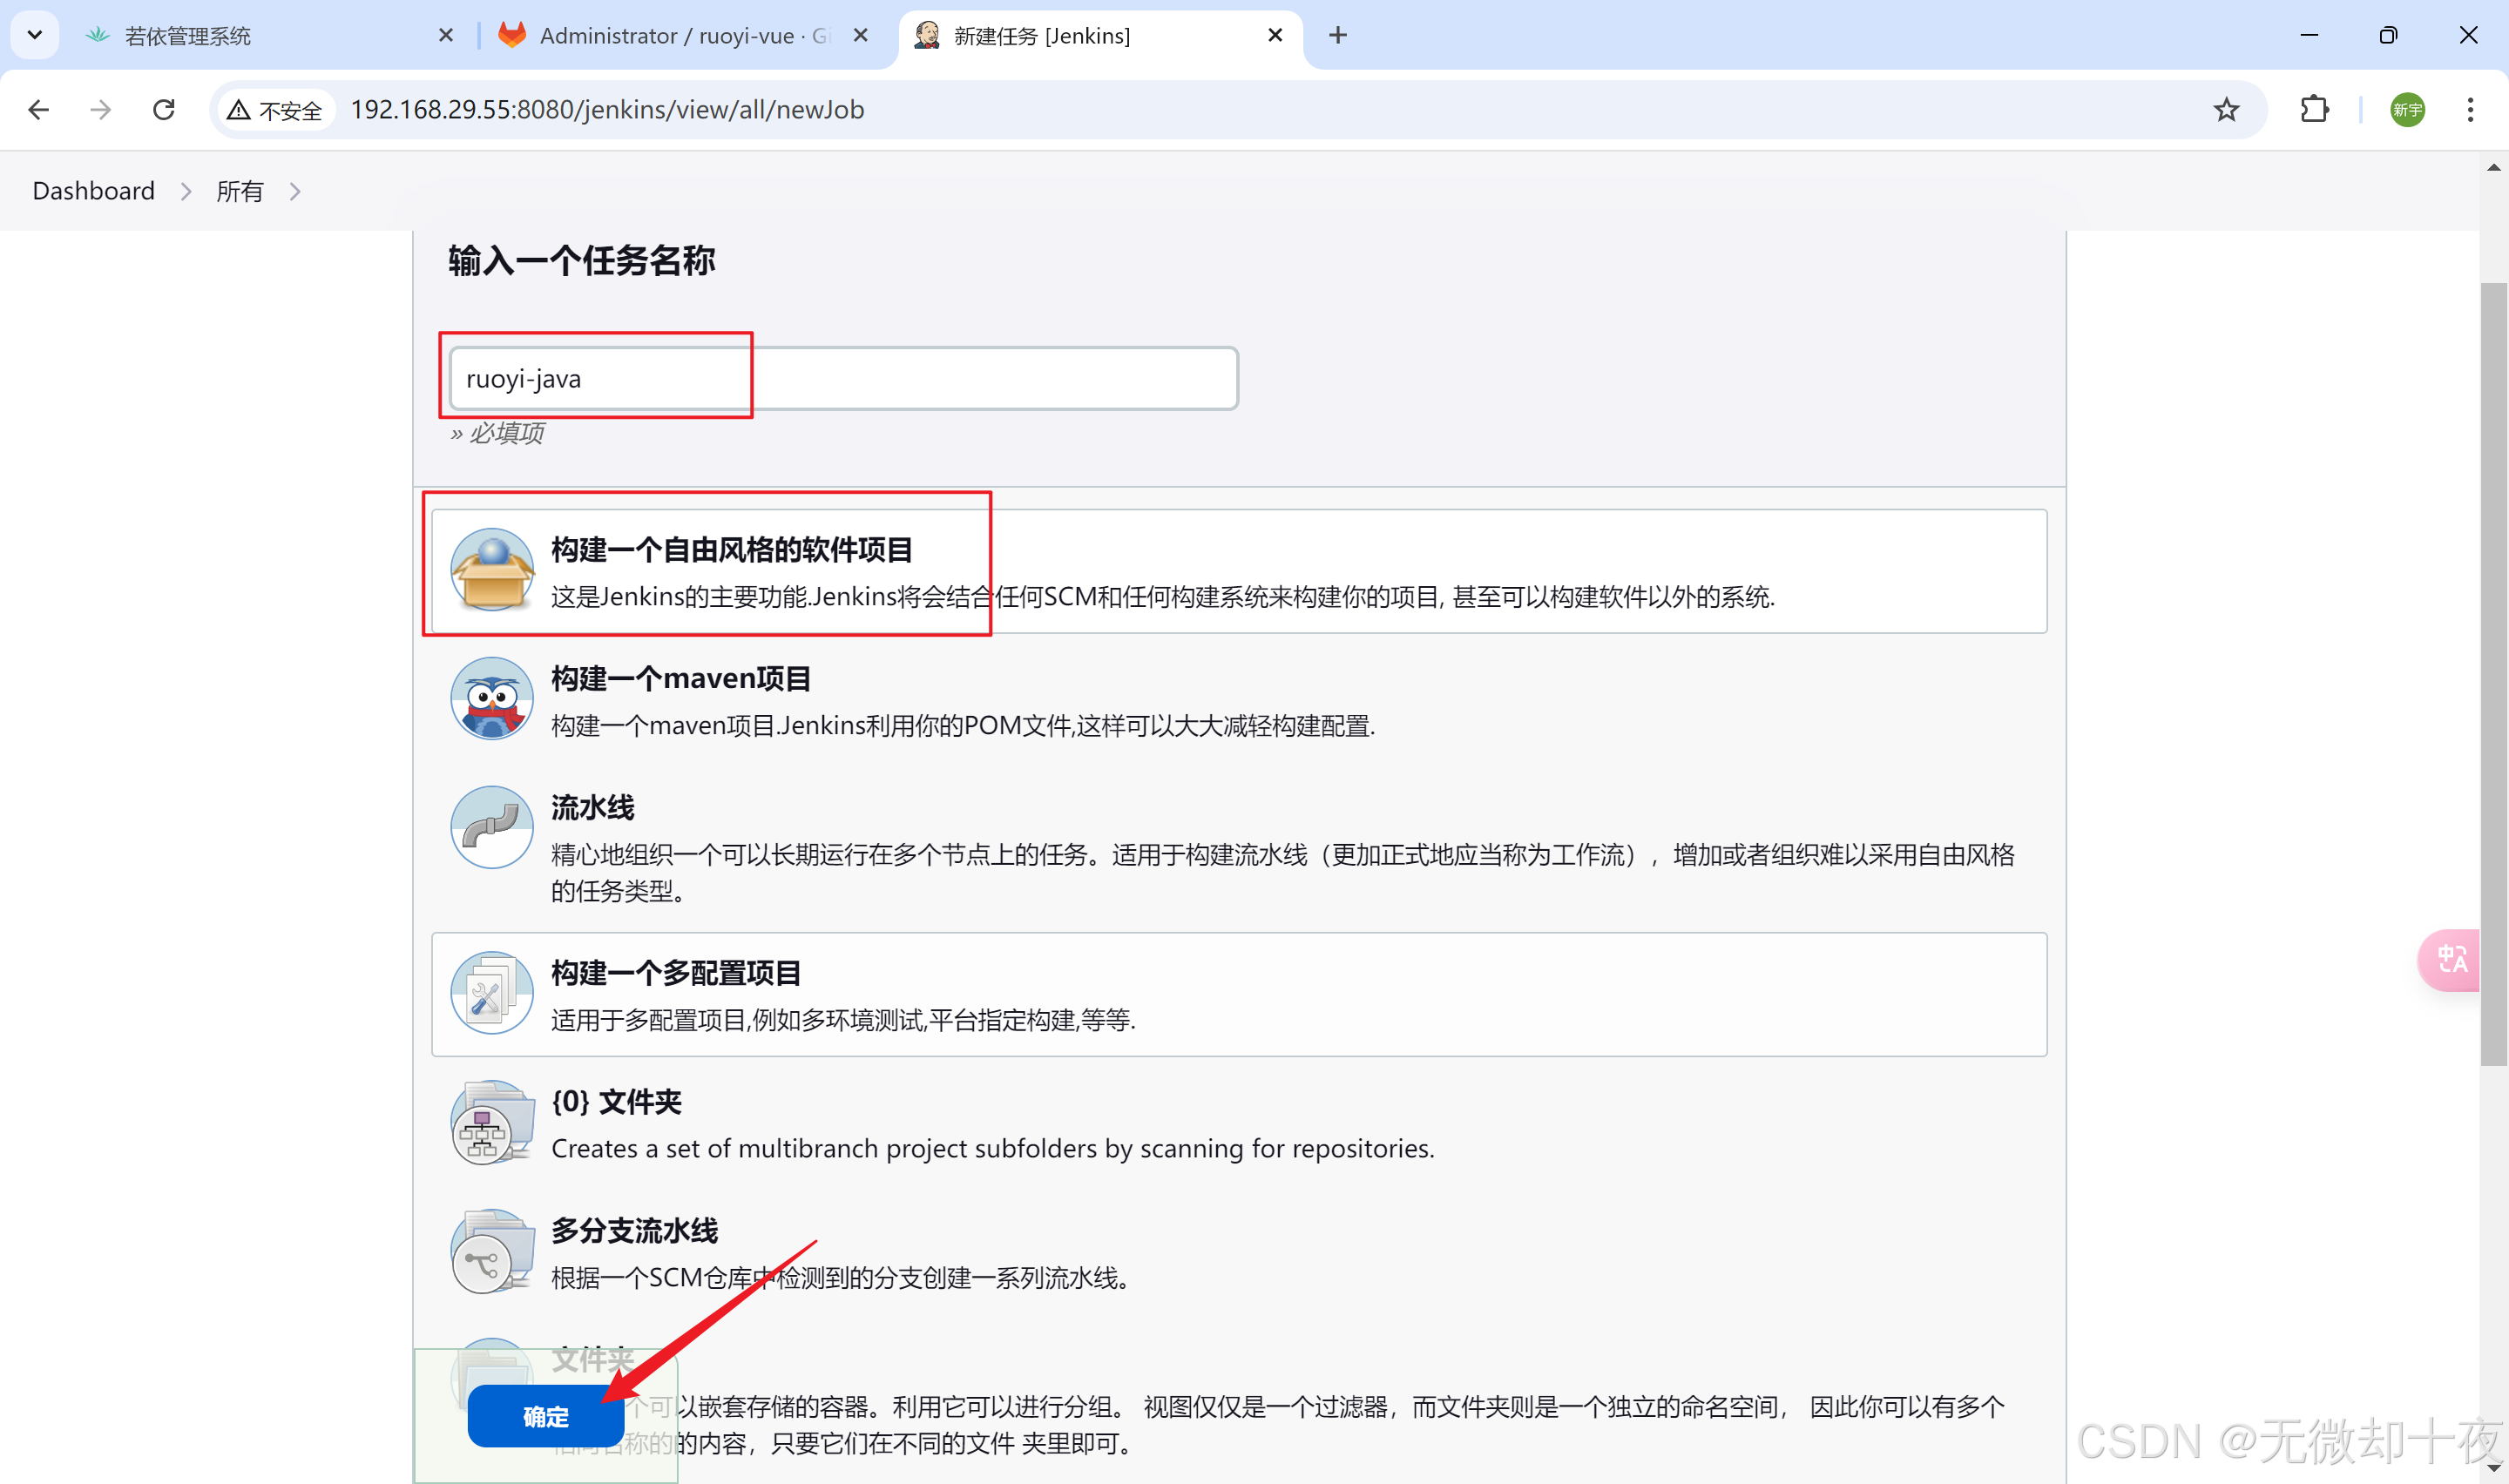This screenshot has height=1484, width=2509.
Task: Click the 确定 confirm button
Action: (x=545, y=1417)
